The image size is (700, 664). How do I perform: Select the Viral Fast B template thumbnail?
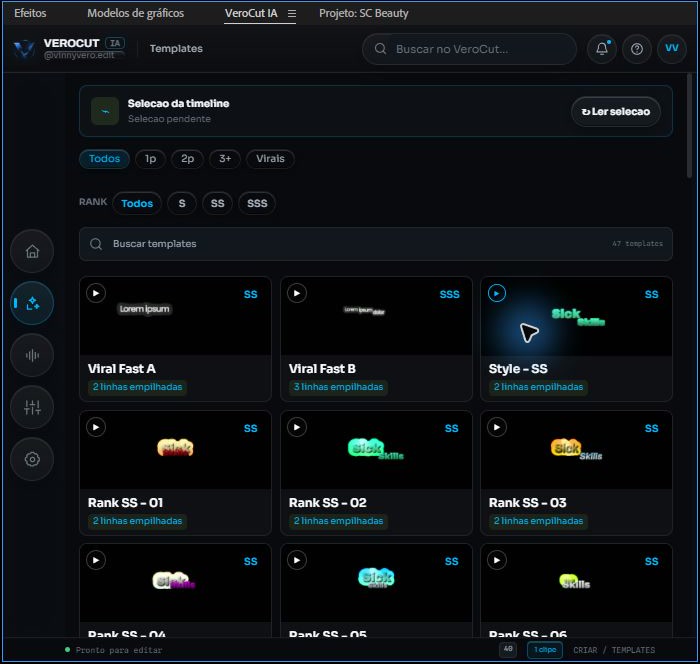[x=376, y=316]
